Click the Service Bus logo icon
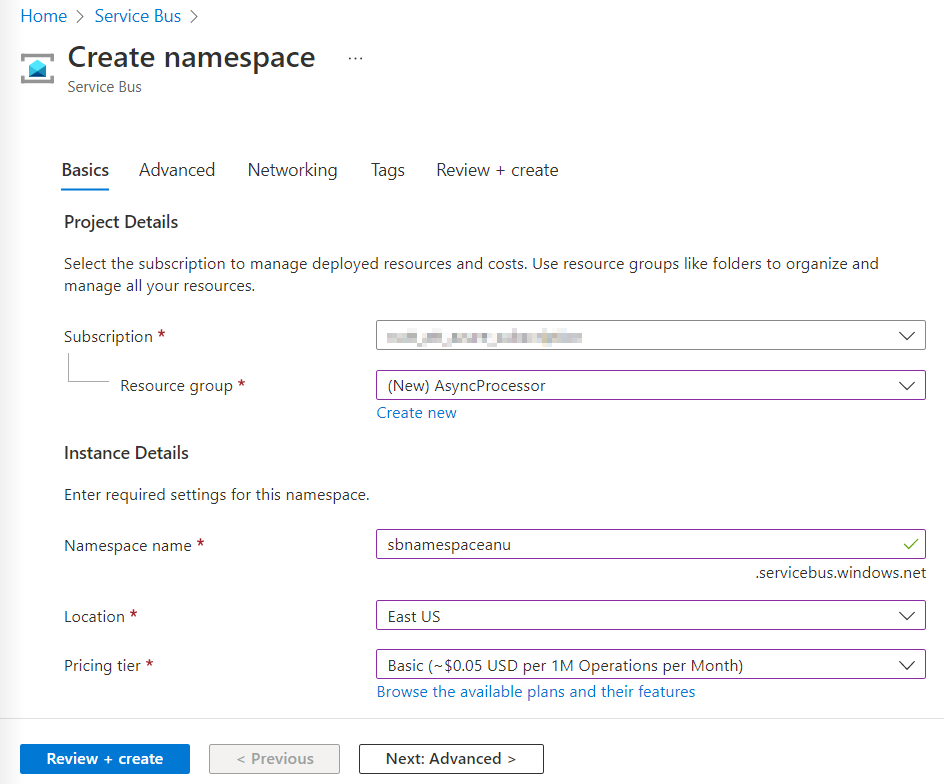 pos(36,67)
